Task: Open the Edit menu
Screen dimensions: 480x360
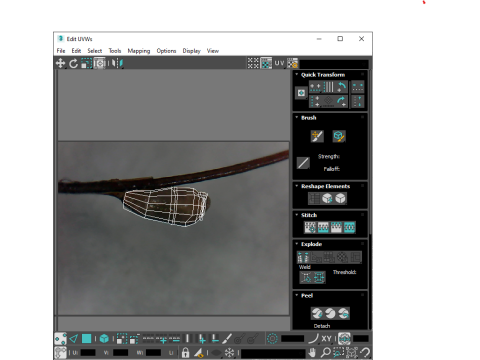Action: pos(76,51)
